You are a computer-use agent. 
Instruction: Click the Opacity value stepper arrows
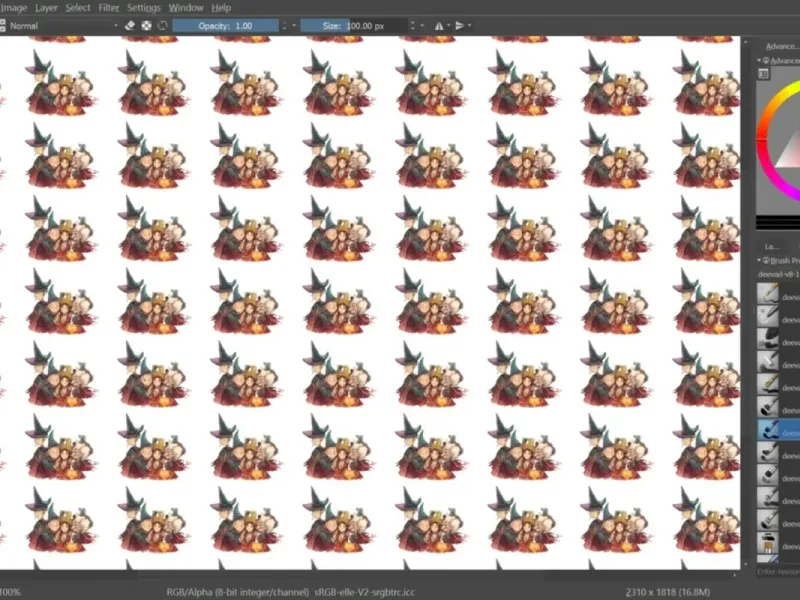[x=284, y=26]
